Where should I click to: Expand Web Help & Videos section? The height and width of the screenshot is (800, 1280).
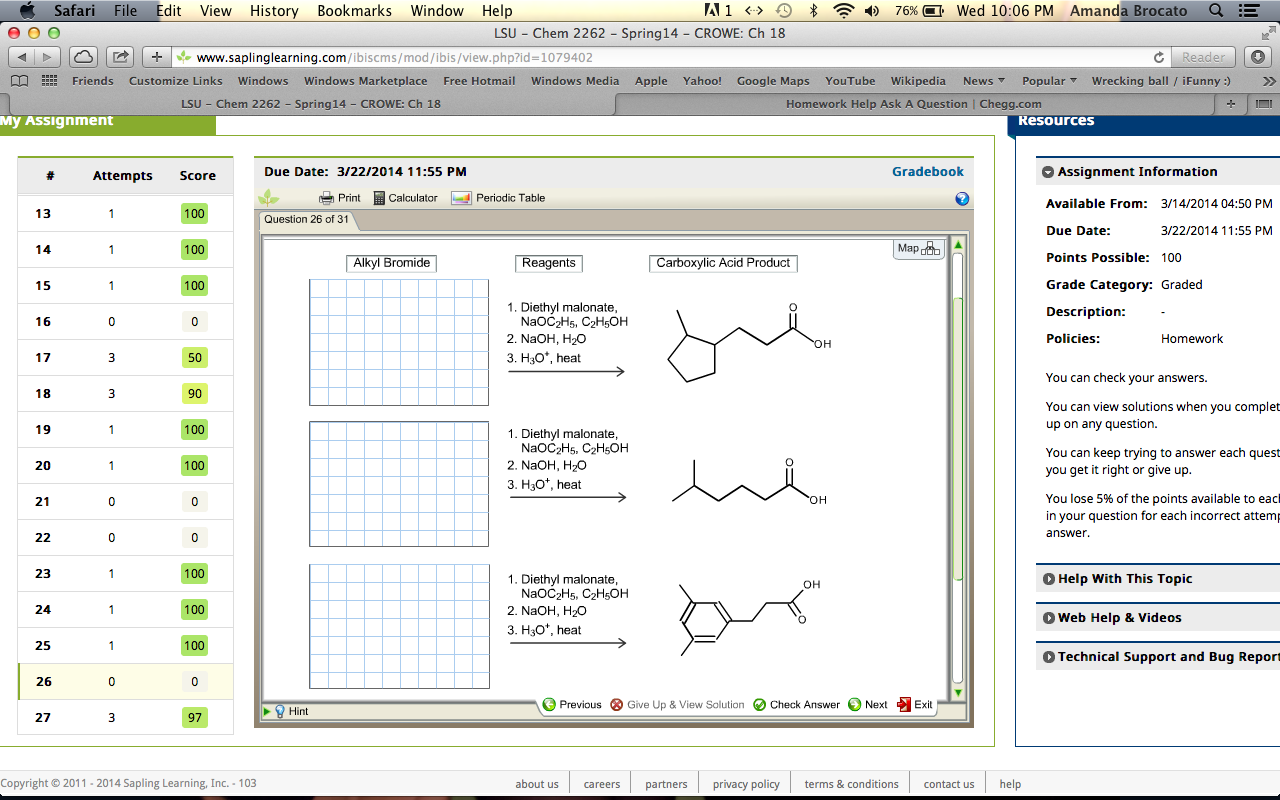click(x=1118, y=618)
